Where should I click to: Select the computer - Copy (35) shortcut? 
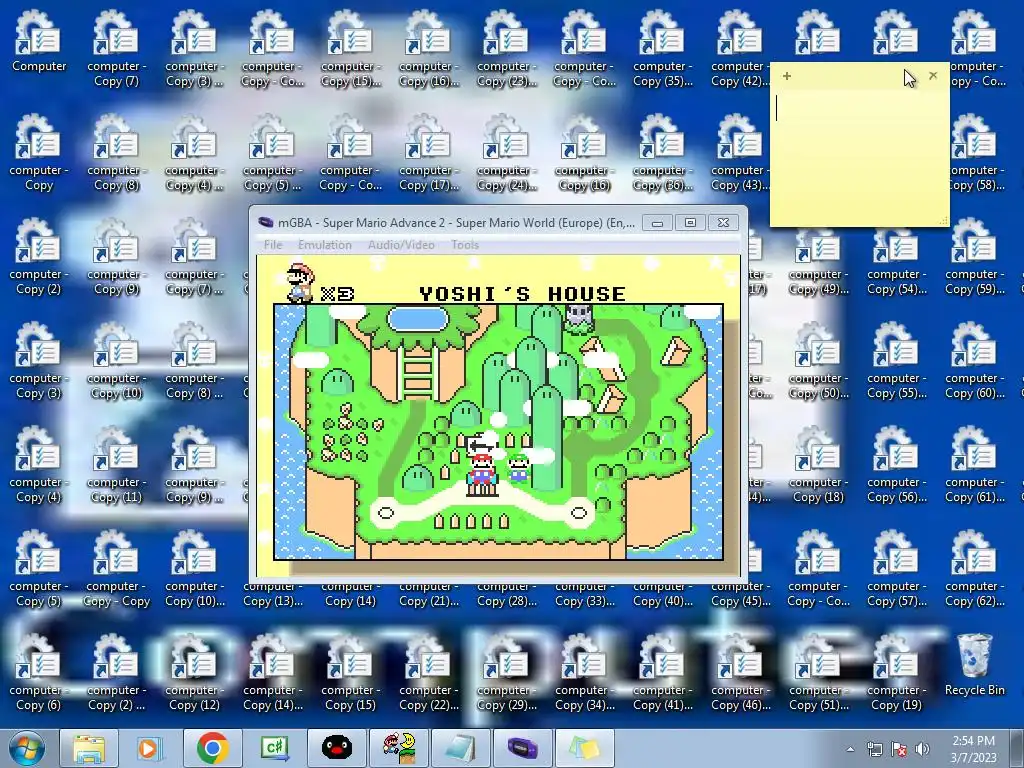point(662,48)
